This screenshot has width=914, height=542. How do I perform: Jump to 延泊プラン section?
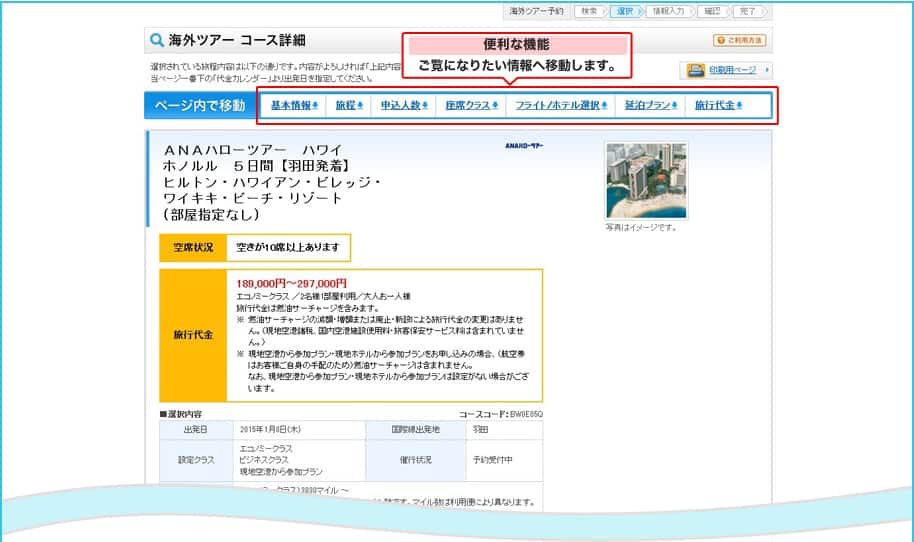pos(650,106)
